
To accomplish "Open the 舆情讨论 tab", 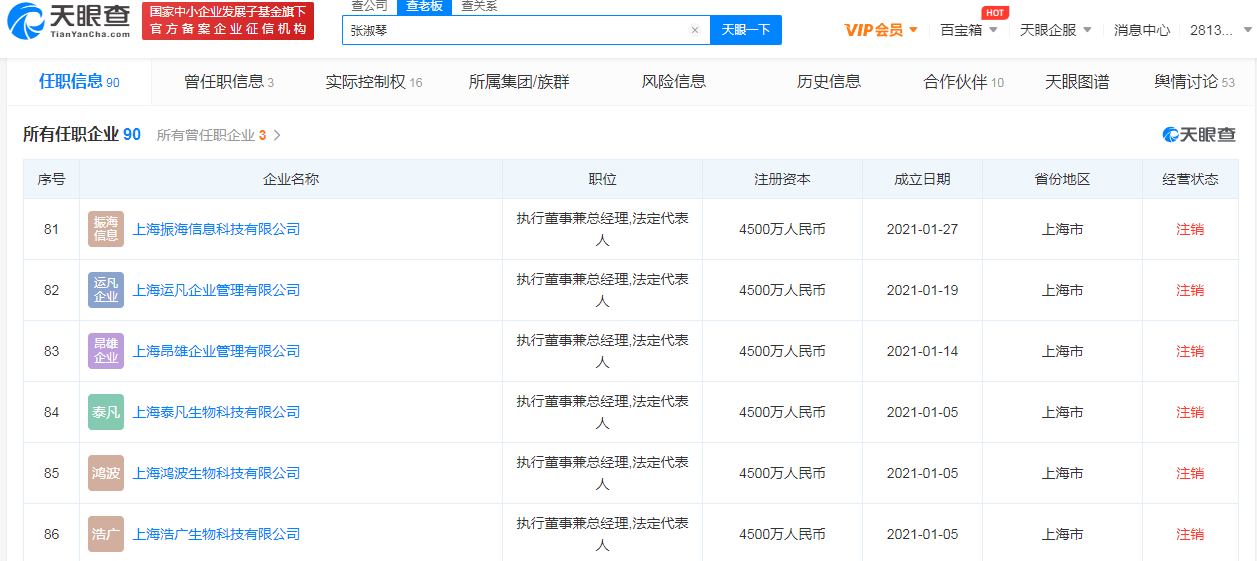I will tap(1195, 82).
